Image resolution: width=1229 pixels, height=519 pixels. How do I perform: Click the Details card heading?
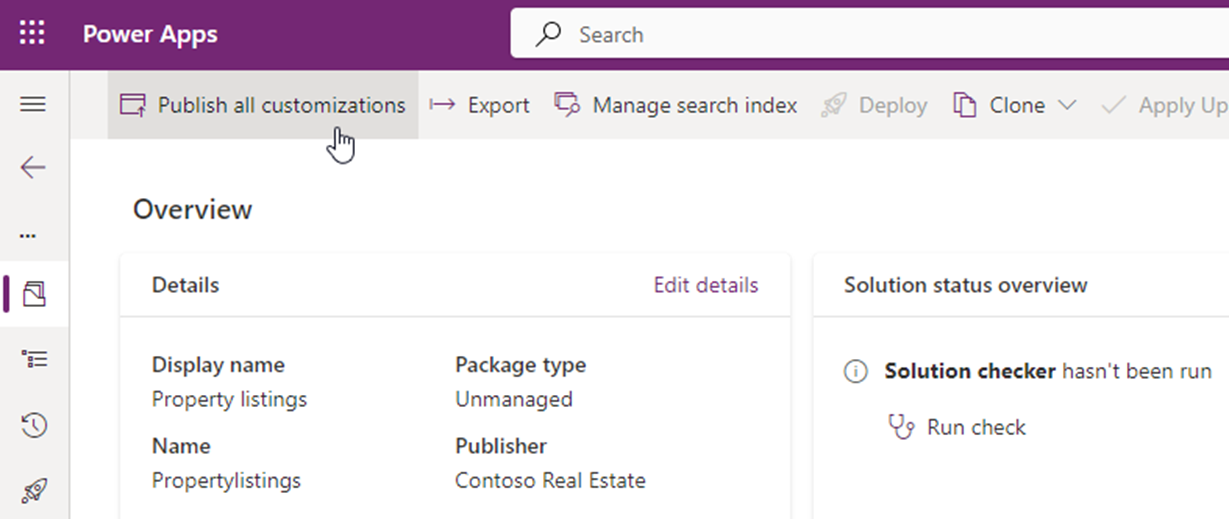coord(185,285)
